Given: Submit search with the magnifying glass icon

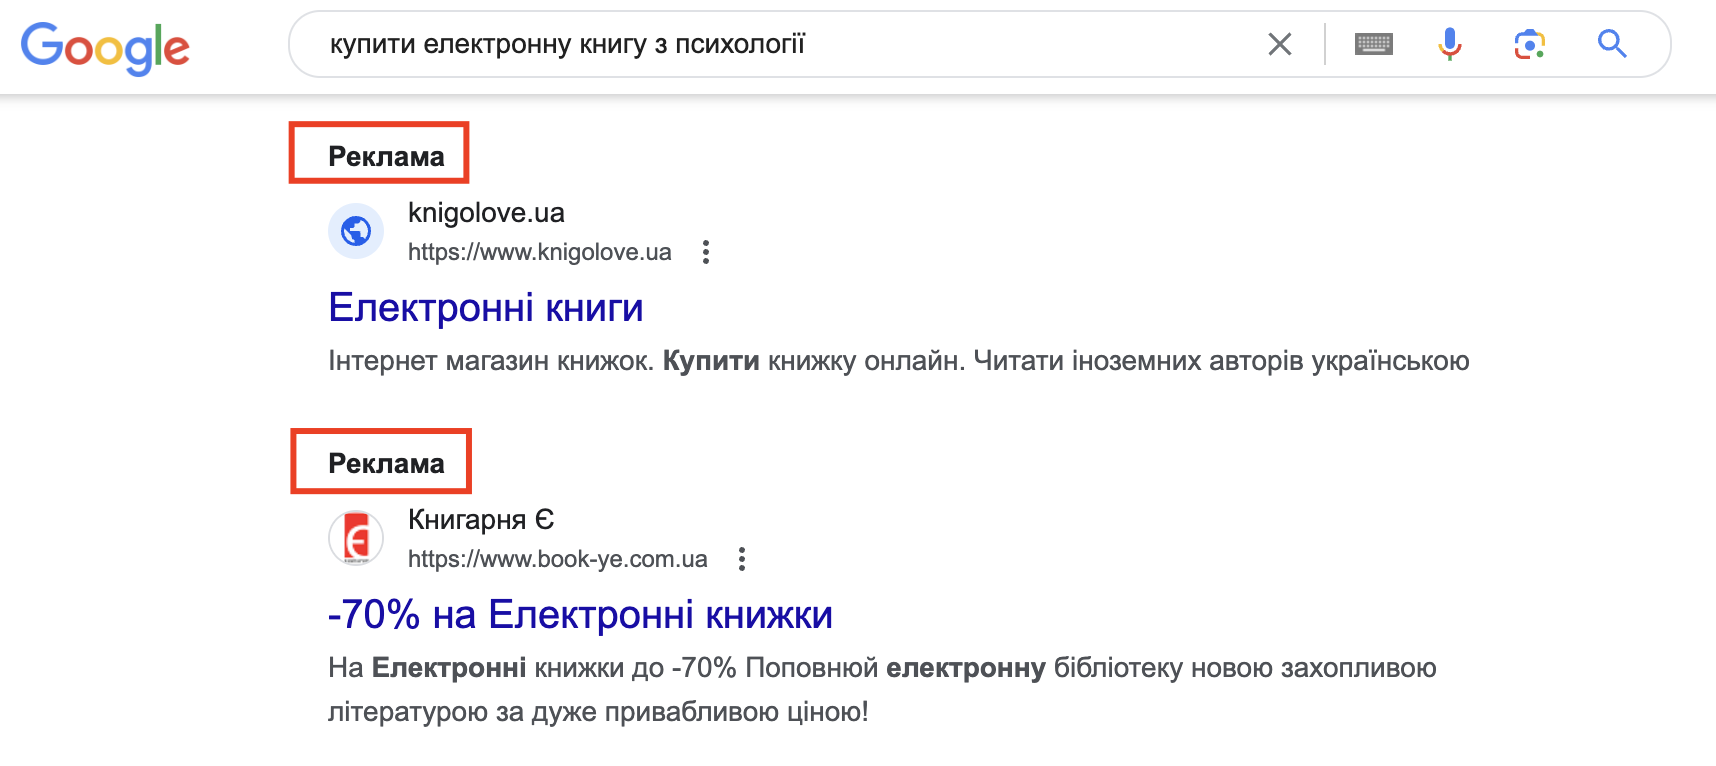Looking at the screenshot, I should pyautogui.click(x=1612, y=44).
